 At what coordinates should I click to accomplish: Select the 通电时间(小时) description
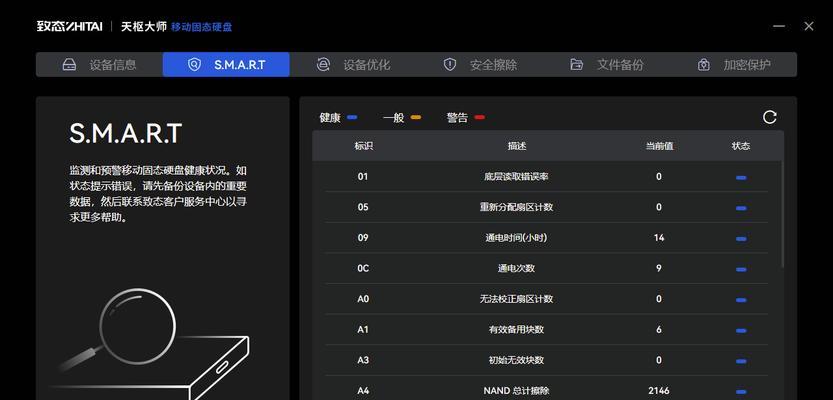point(516,238)
